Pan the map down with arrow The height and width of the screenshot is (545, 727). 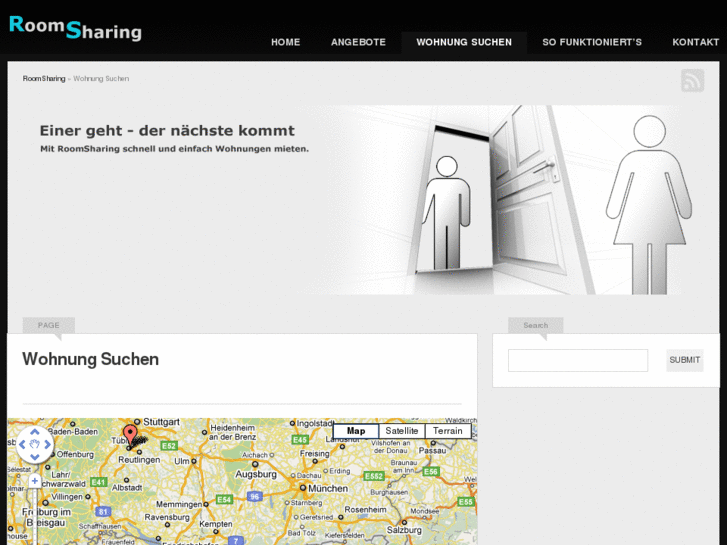click(x=35, y=457)
